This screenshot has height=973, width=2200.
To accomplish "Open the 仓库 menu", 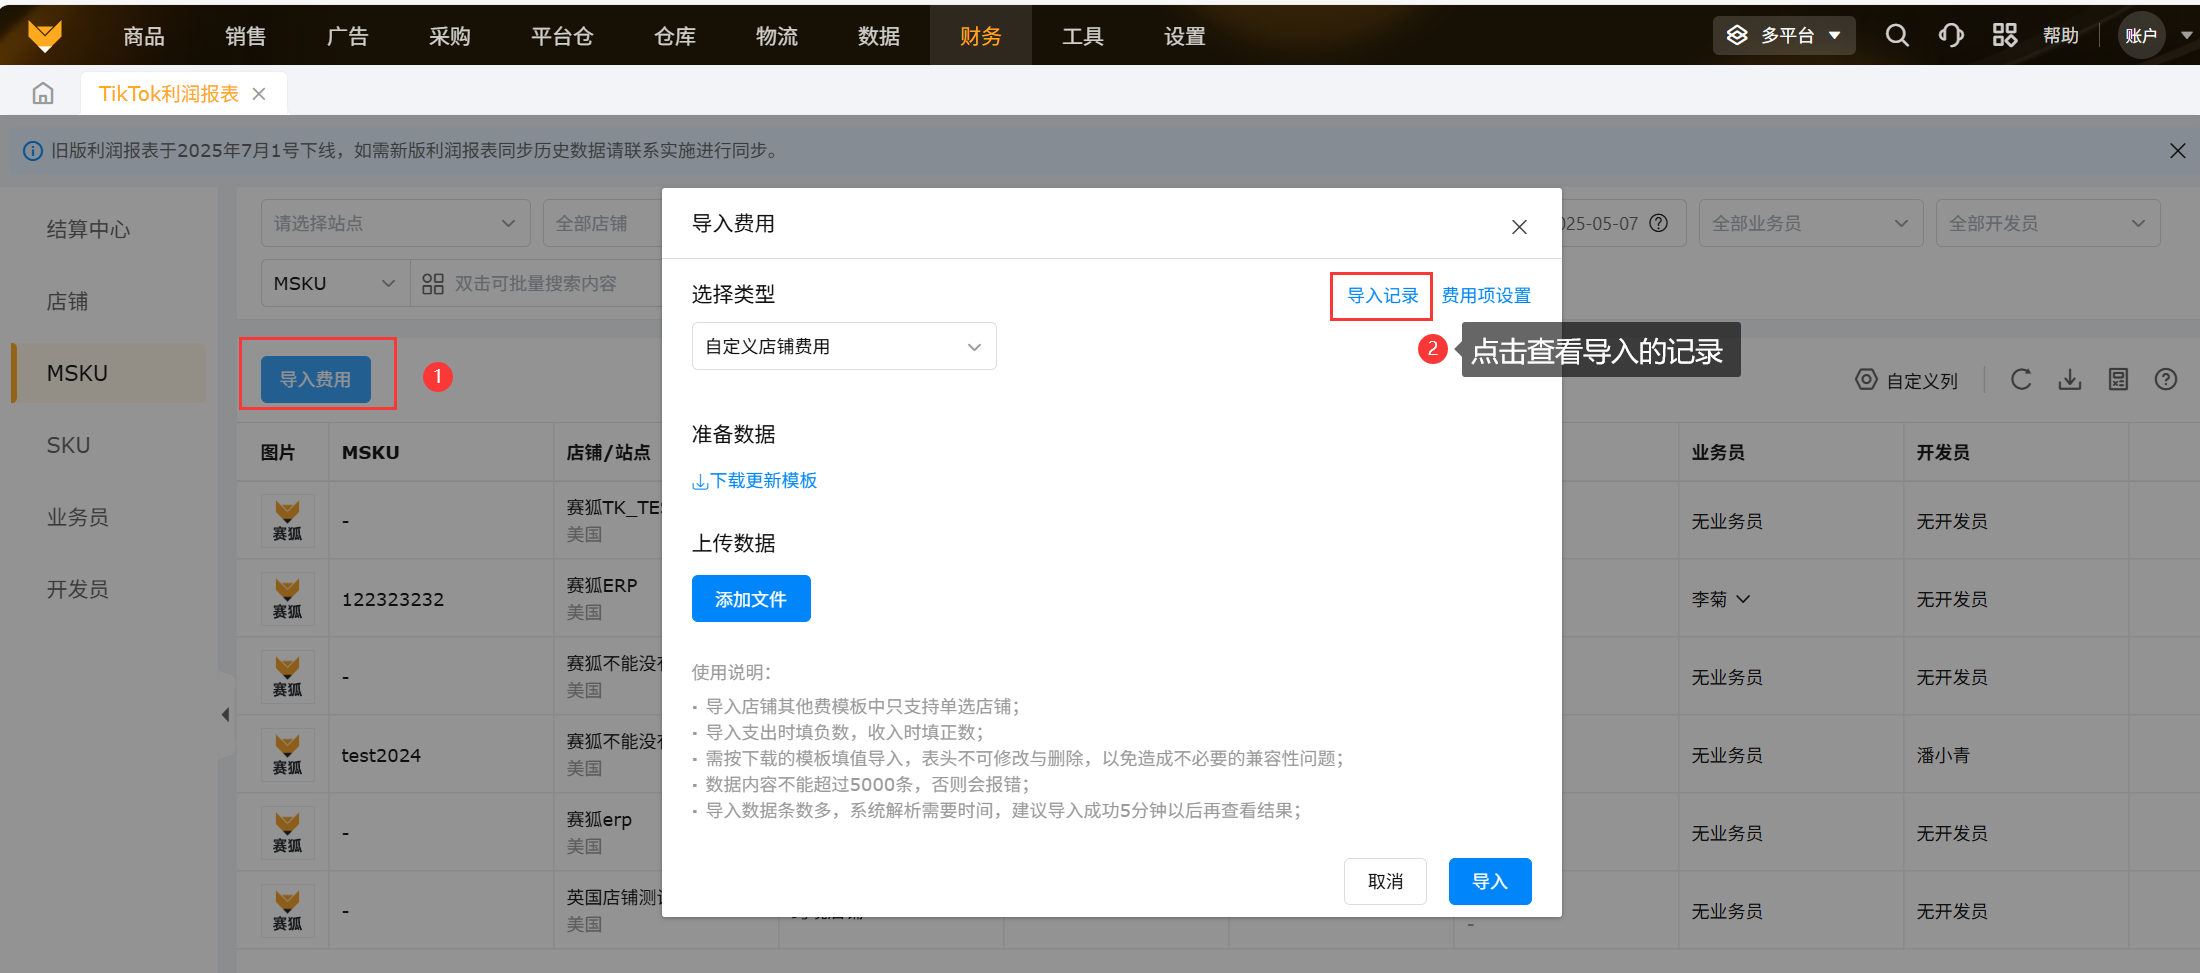I will tap(675, 36).
